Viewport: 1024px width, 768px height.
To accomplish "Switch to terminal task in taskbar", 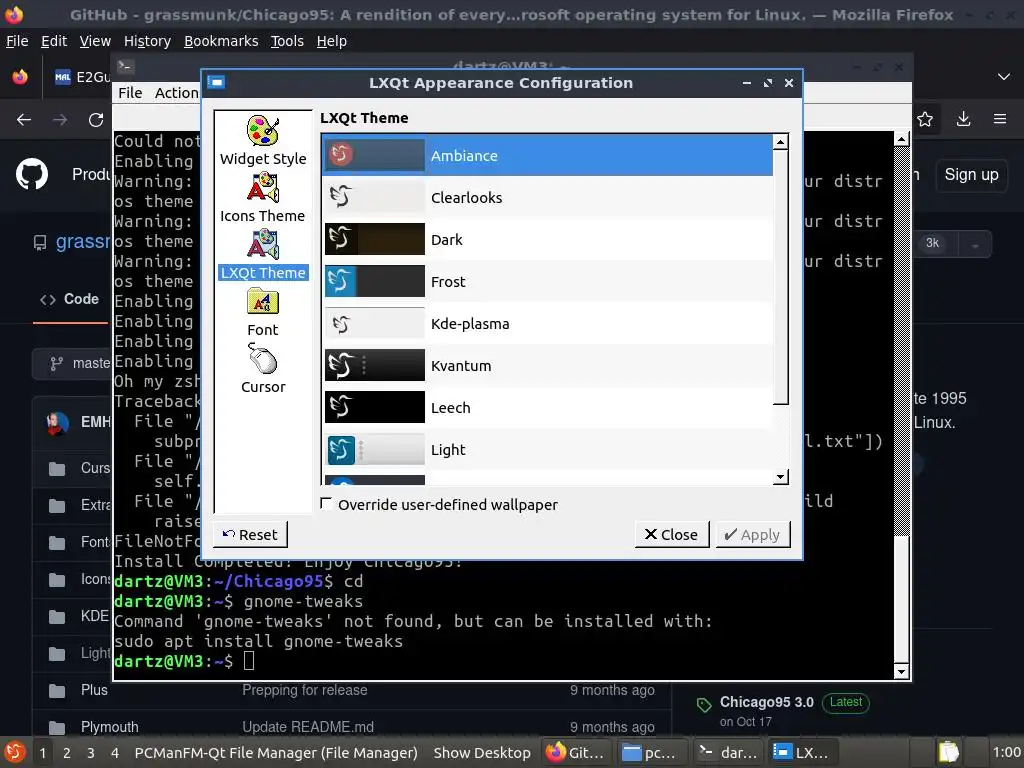I will click(x=728, y=753).
